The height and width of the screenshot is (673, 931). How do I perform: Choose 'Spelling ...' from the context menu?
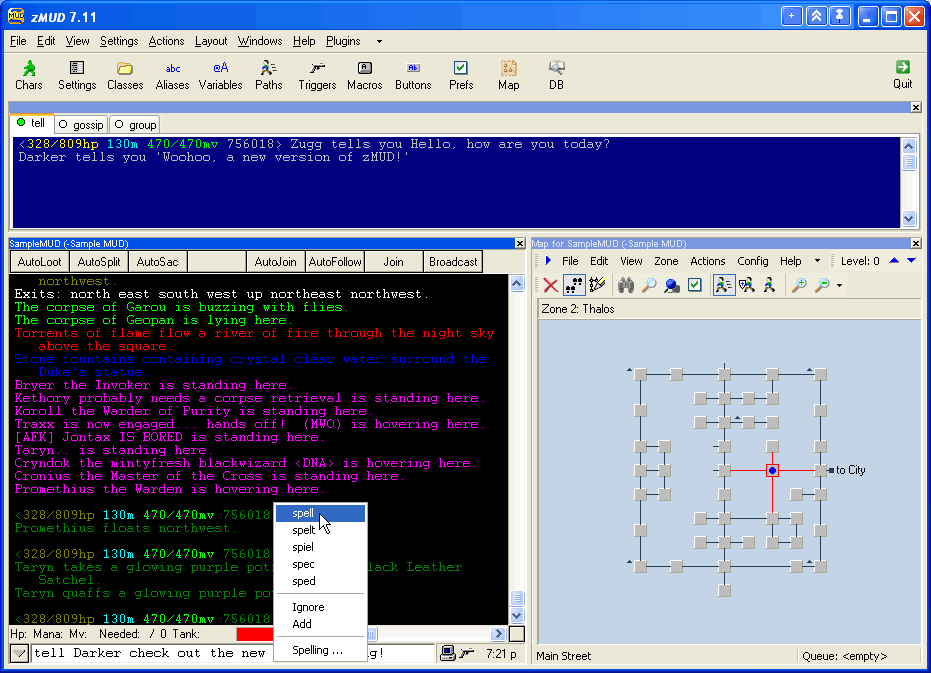(317, 650)
